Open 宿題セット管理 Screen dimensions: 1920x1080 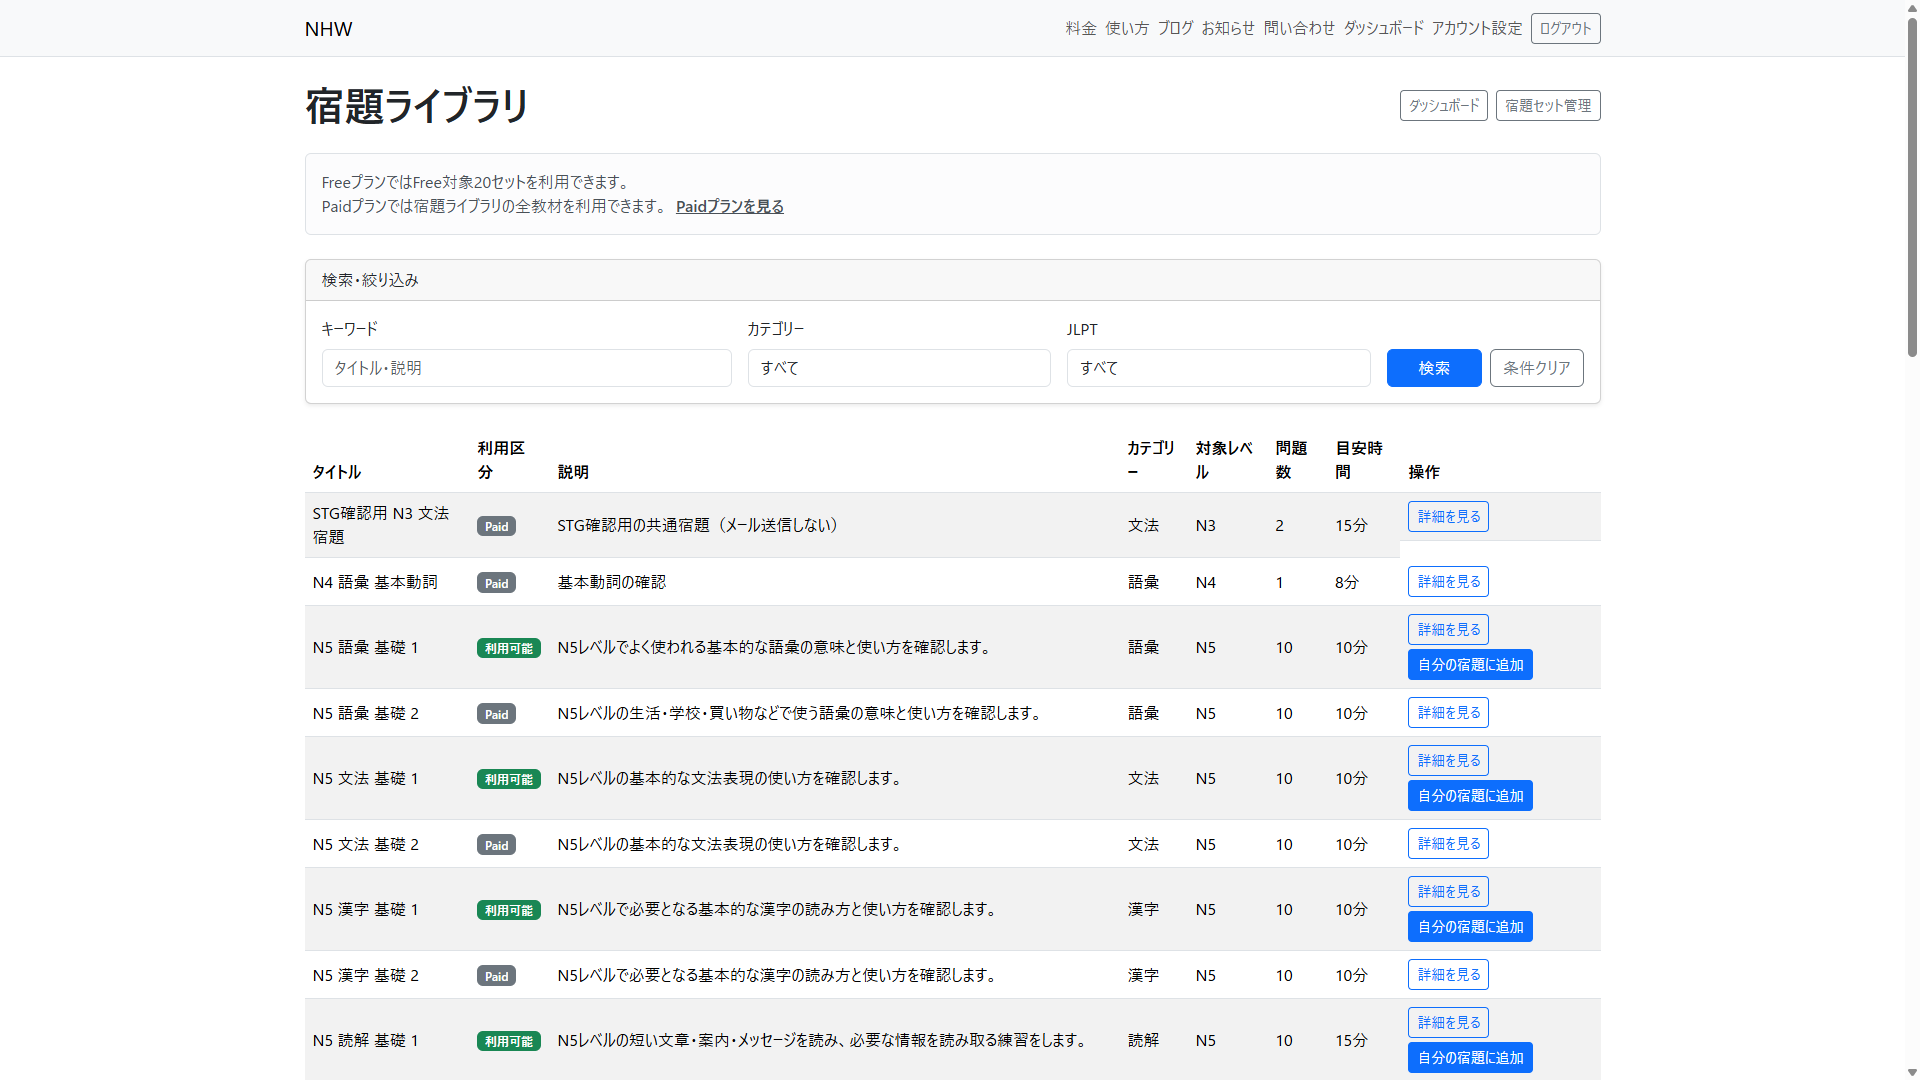click(1548, 105)
